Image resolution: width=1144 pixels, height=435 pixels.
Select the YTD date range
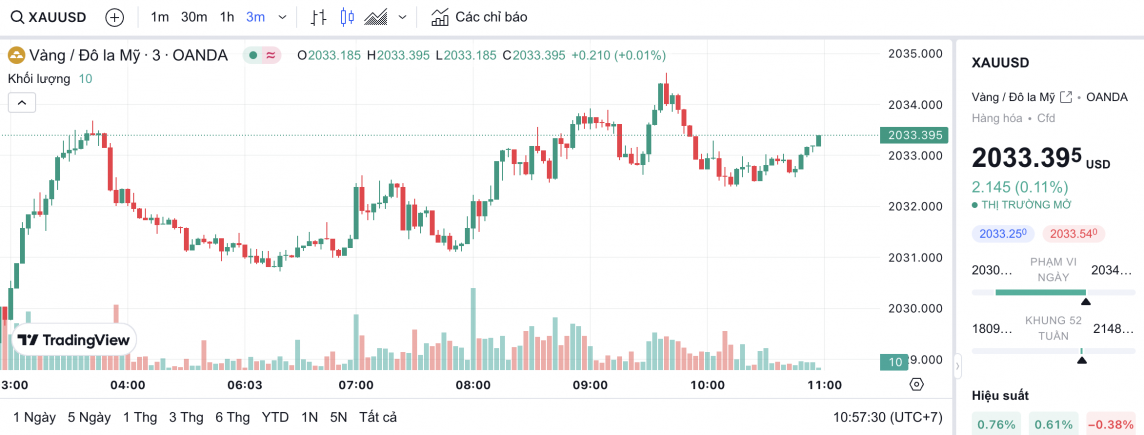pyautogui.click(x=275, y=417)
